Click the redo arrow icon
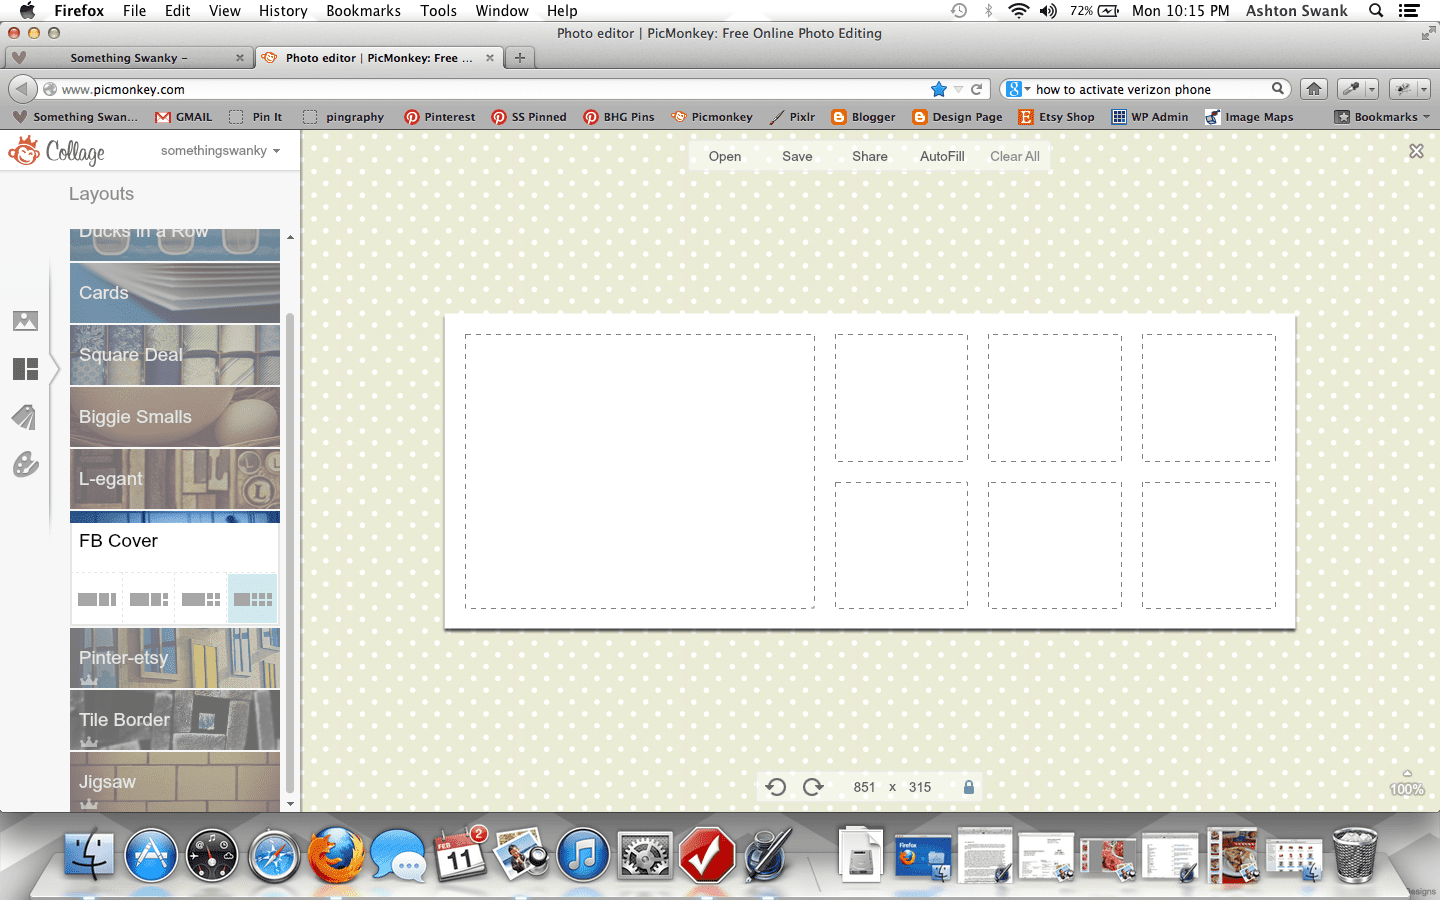This screenshot has width=1440, height=900. tap(813, 787)
